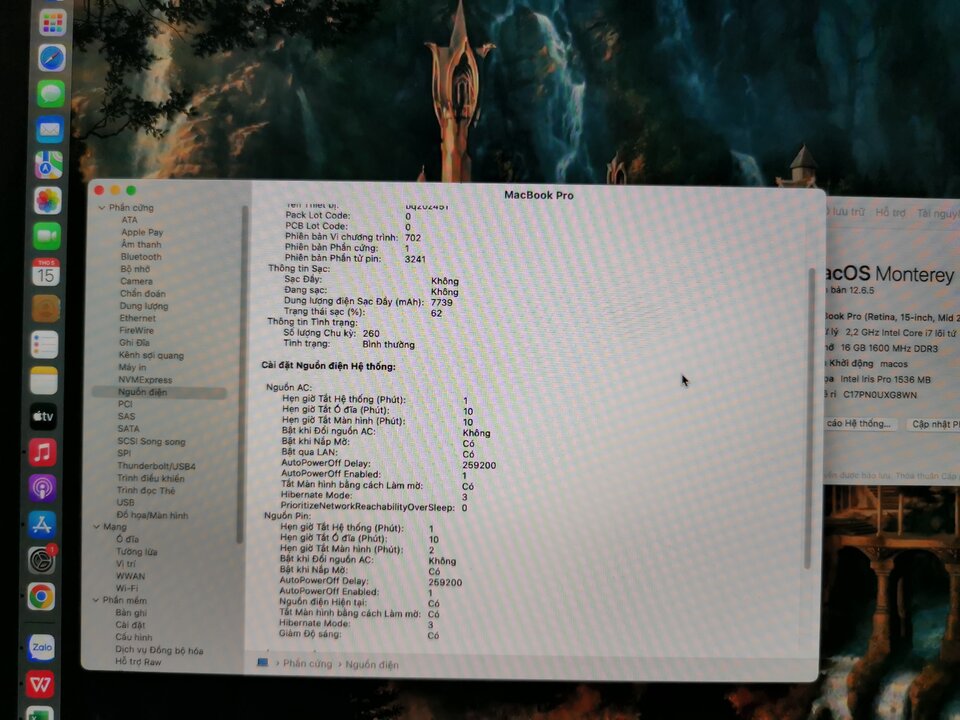Select Wi-Fi under Mạng
The height and width of the screenshot is (720, 960).
(x=127, y=588)
